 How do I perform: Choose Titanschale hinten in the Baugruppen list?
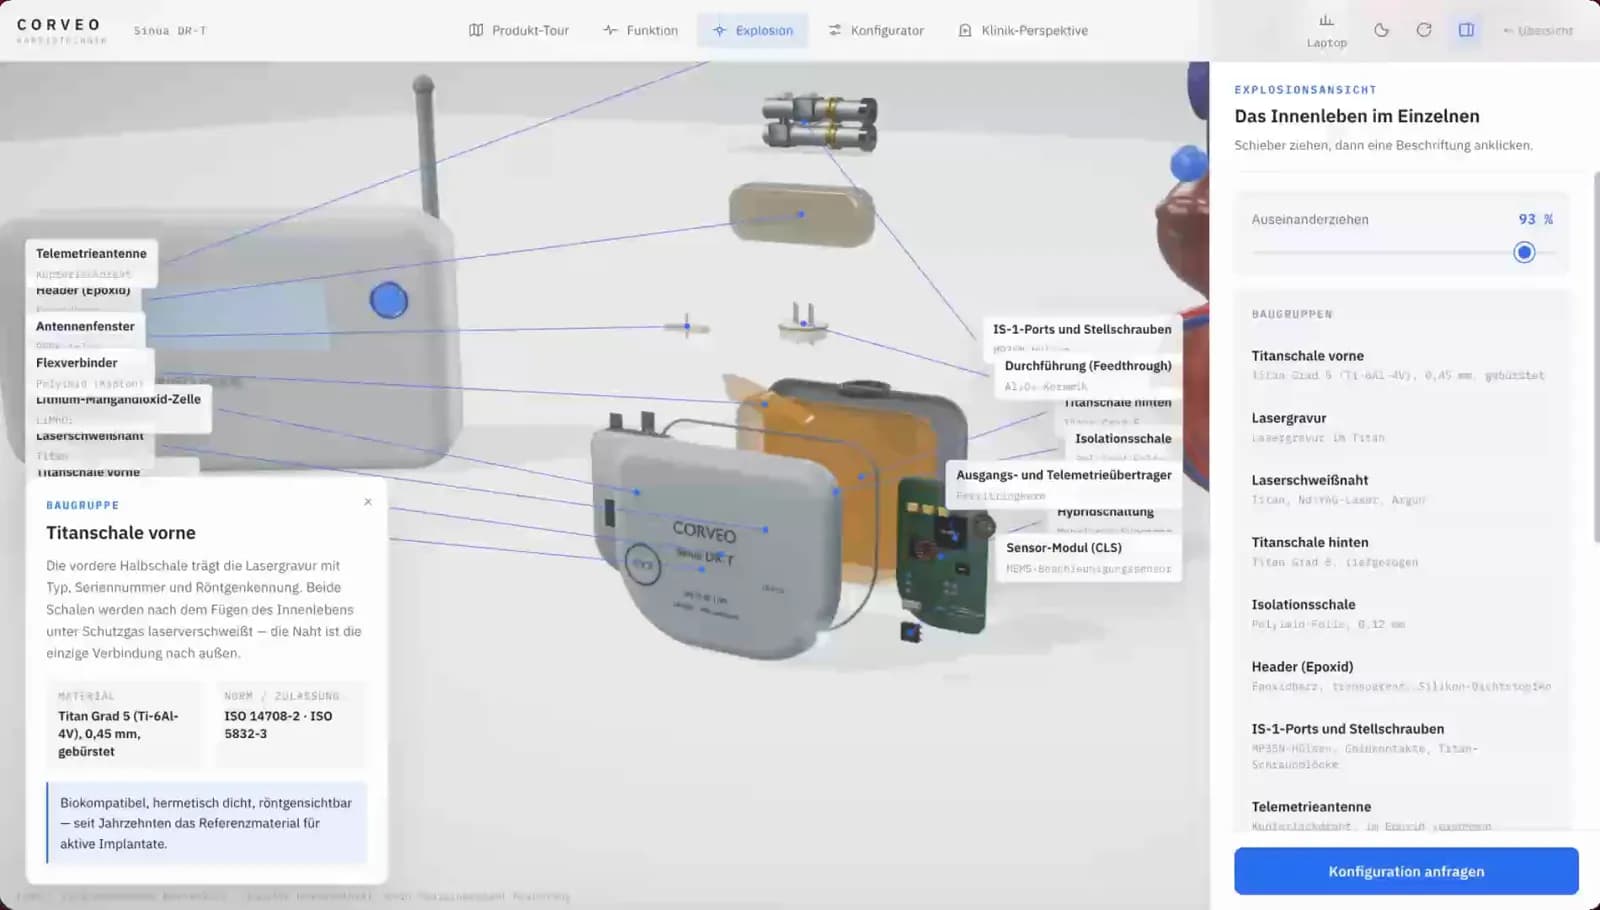click(x=1402, y=551)
